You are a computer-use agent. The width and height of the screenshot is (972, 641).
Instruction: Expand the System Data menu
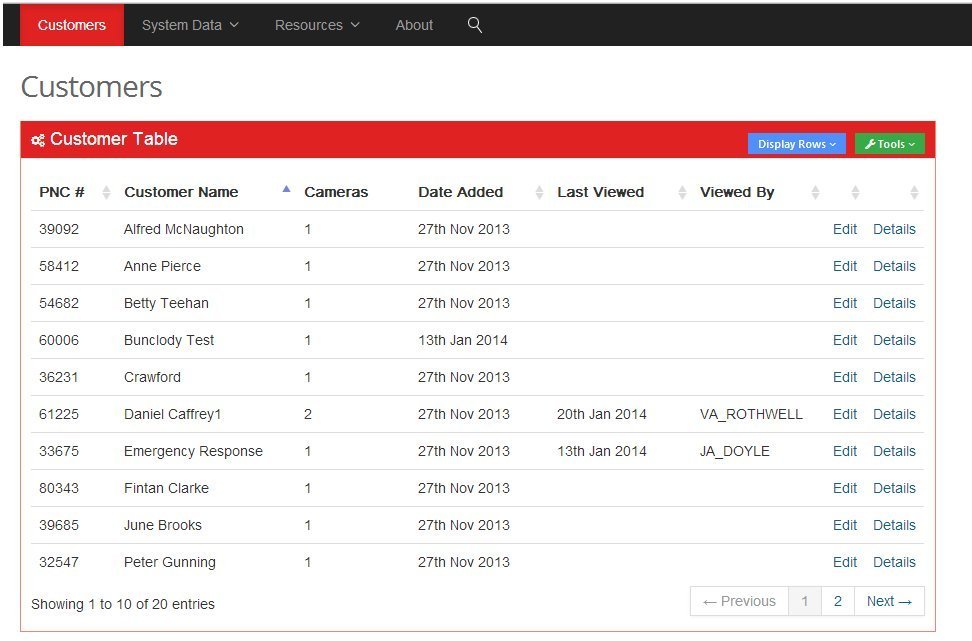tap(189, 24)
